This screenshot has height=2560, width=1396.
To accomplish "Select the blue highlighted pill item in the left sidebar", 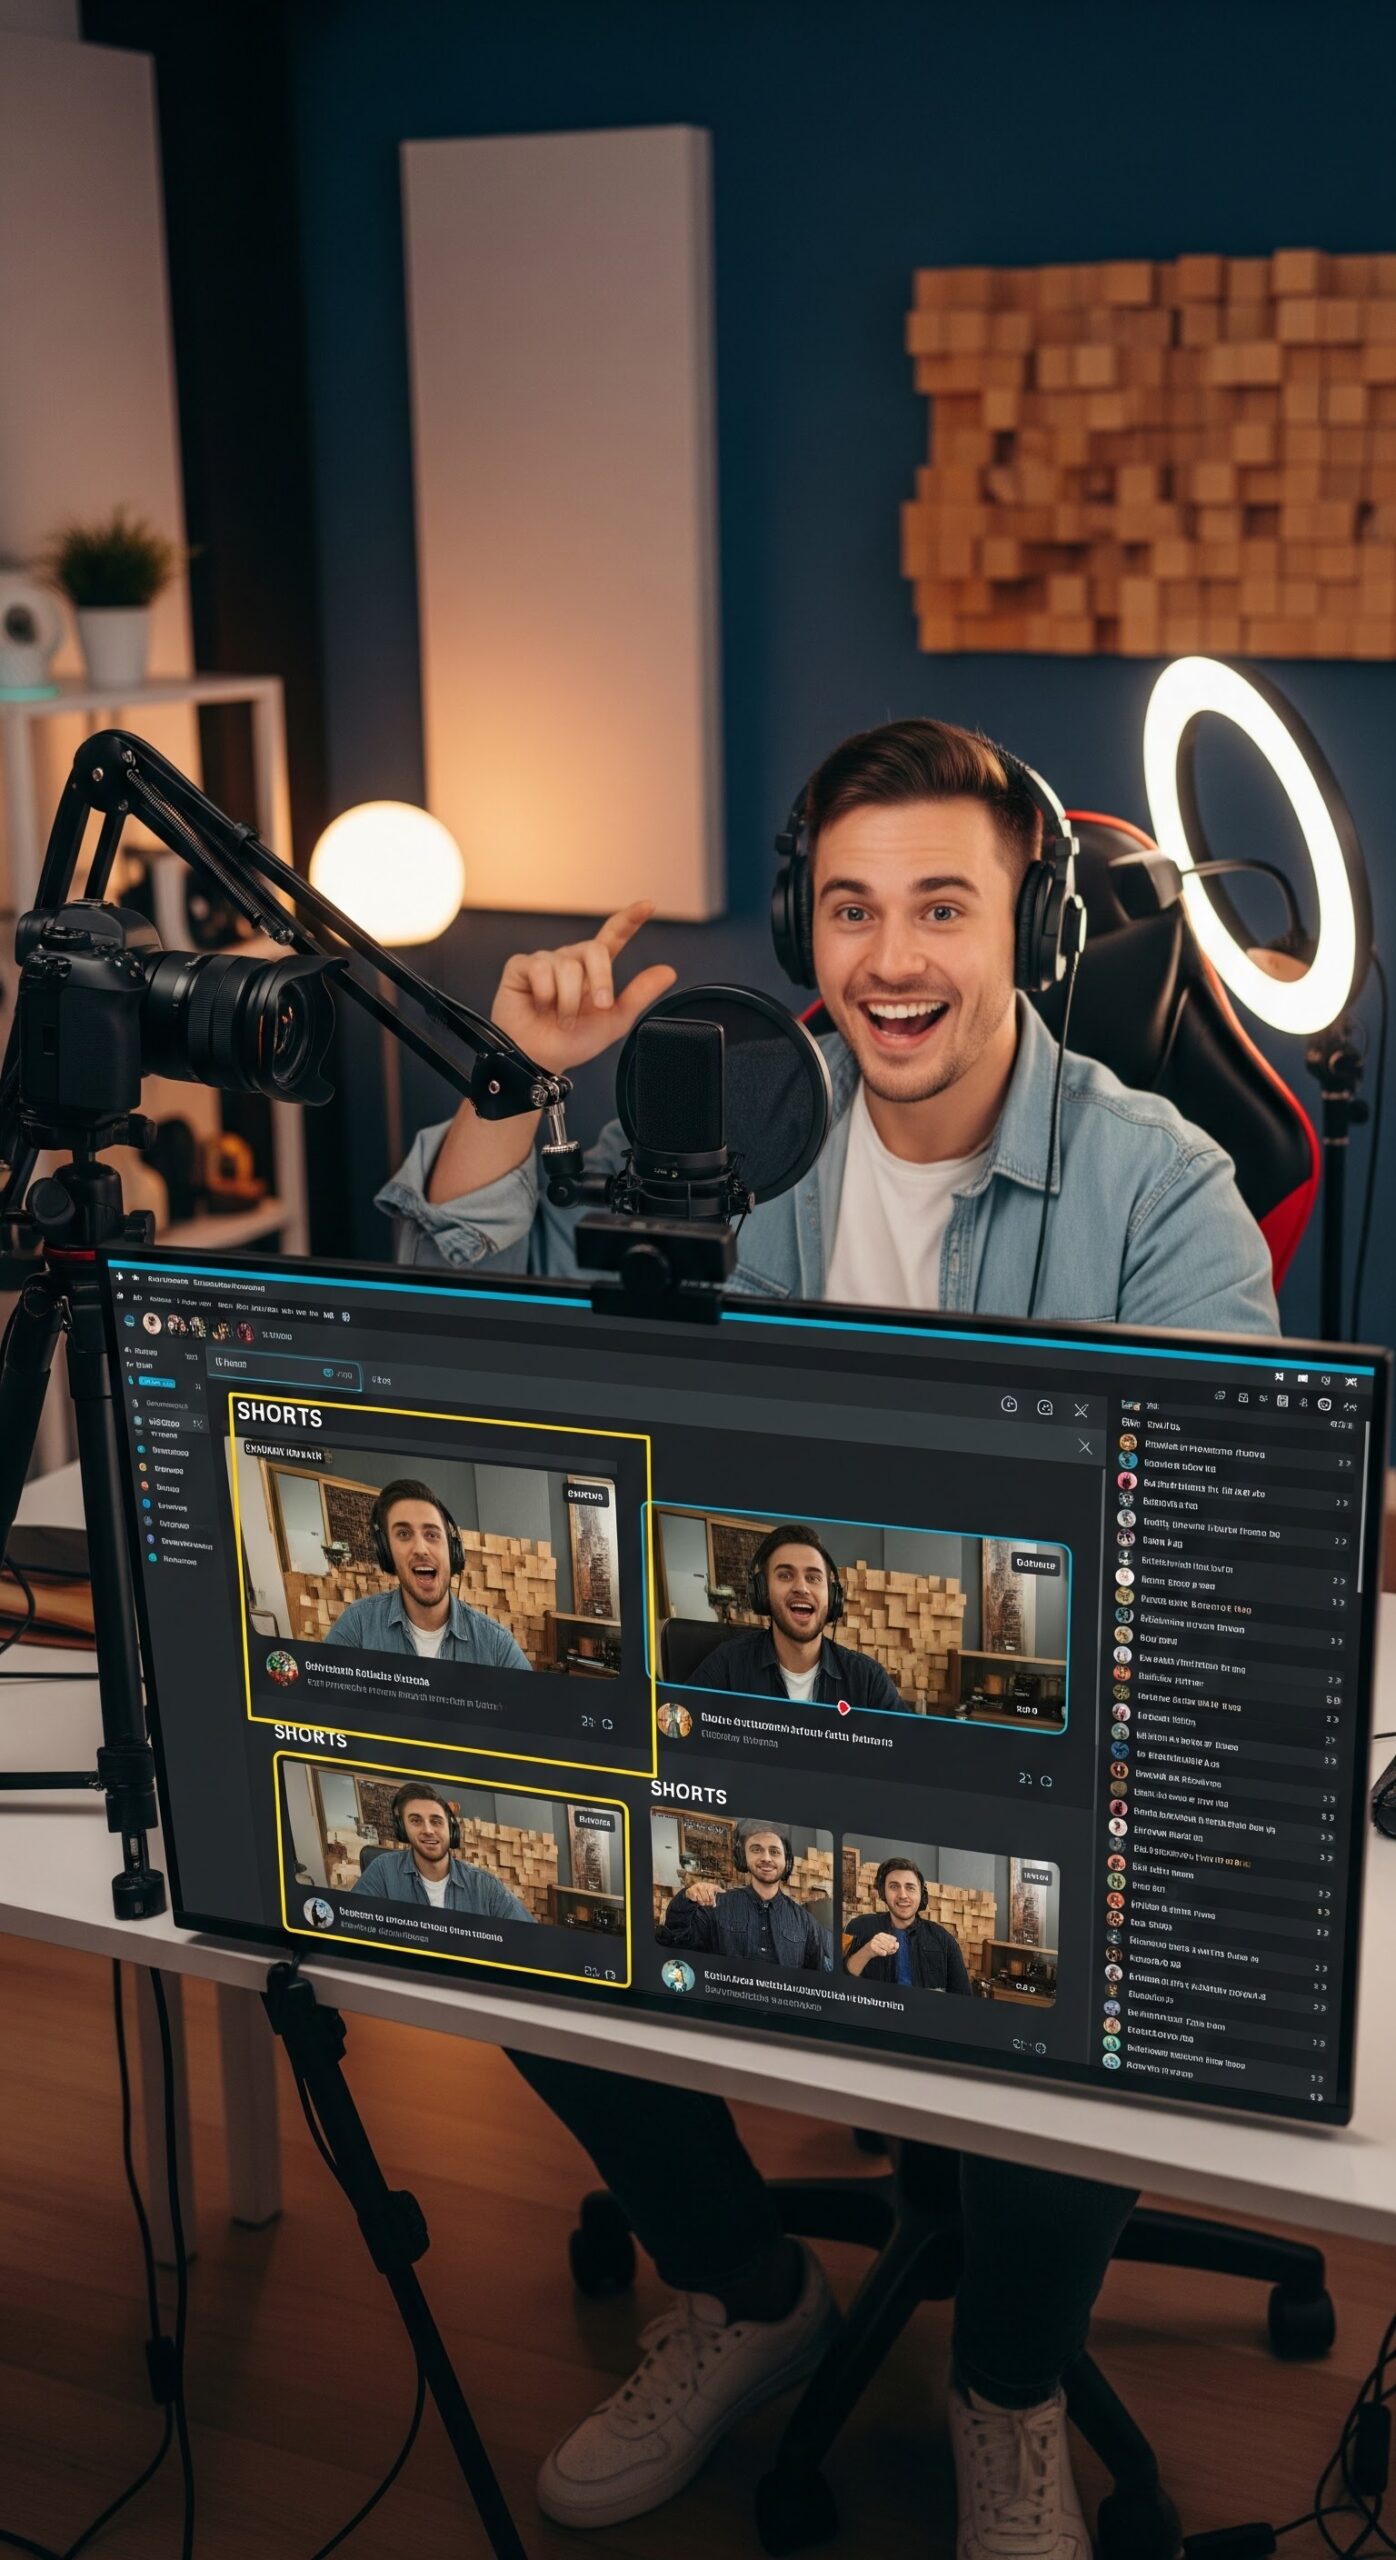I will (157, 1382).
